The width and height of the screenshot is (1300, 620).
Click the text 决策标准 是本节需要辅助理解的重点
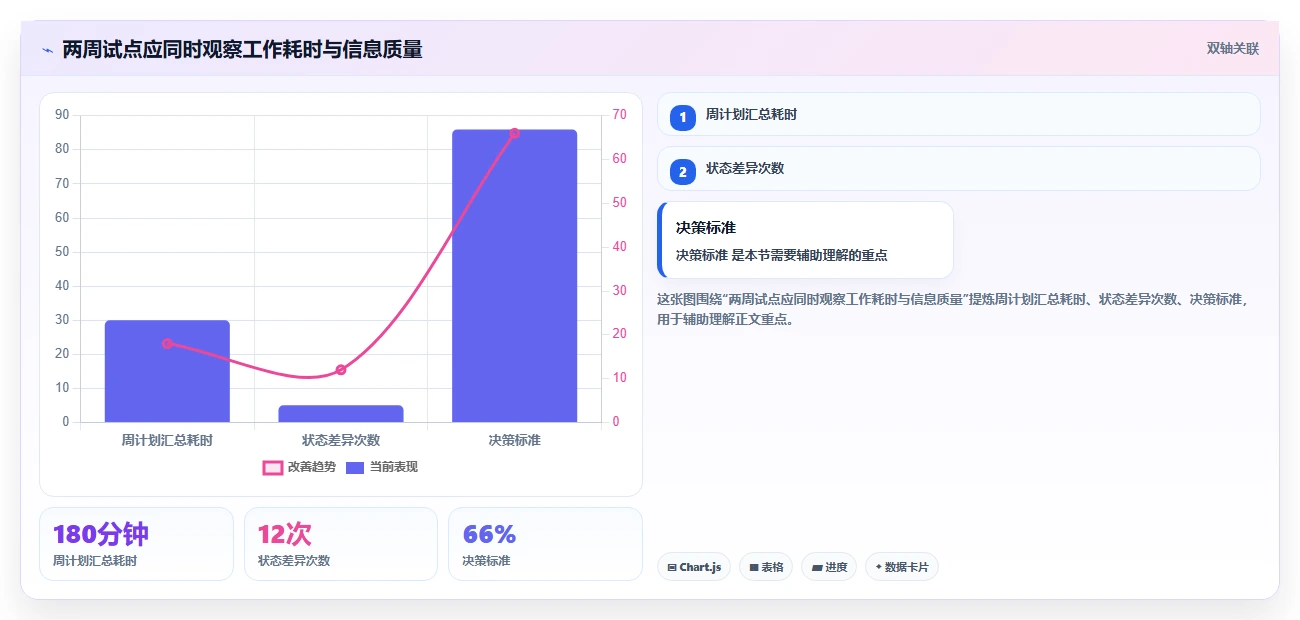pyautogui.click(x=782, y=255)
